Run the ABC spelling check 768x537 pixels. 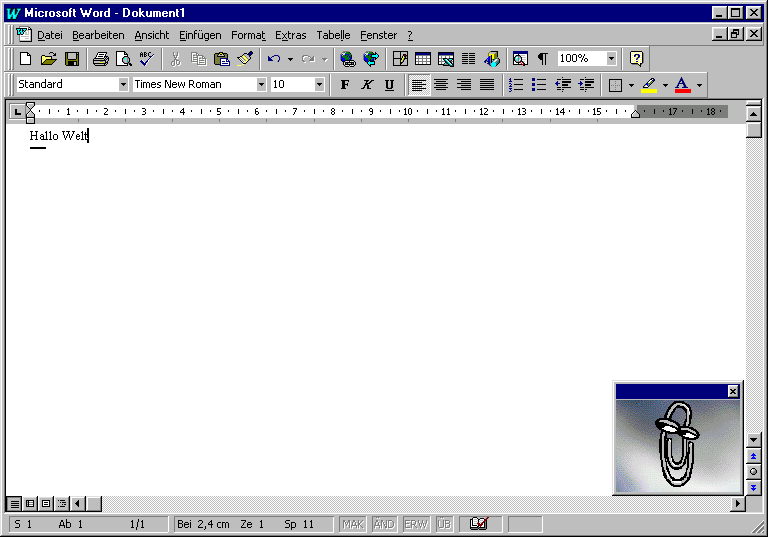pyautogui.click(x=146, y=59)
